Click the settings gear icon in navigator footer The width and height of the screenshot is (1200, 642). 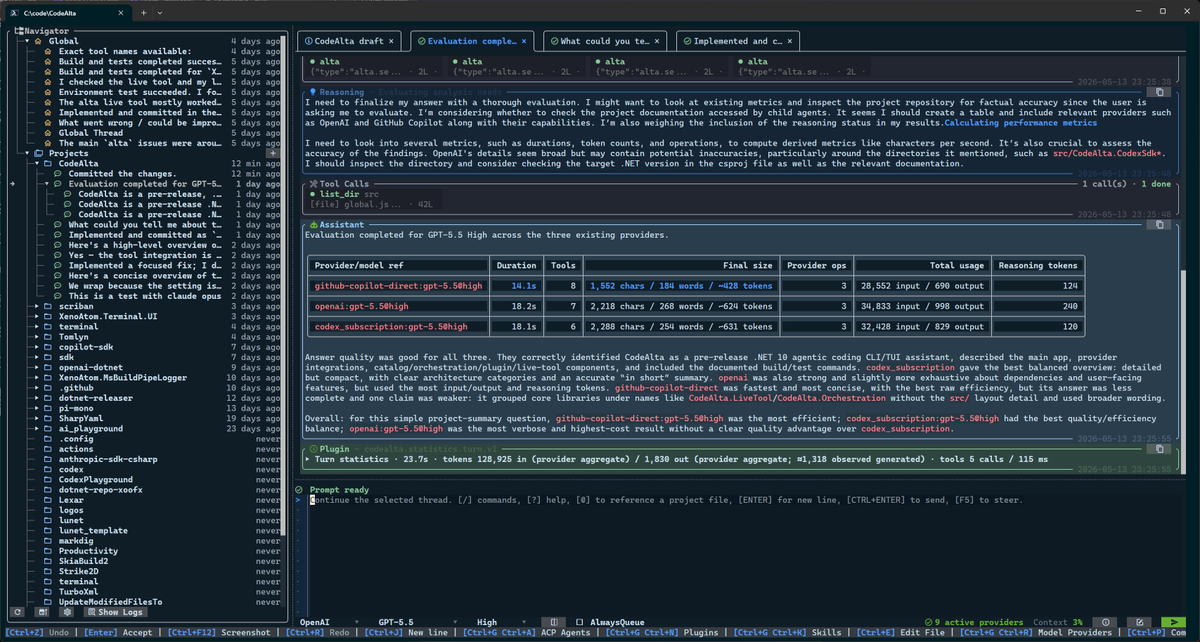(67, 612)
